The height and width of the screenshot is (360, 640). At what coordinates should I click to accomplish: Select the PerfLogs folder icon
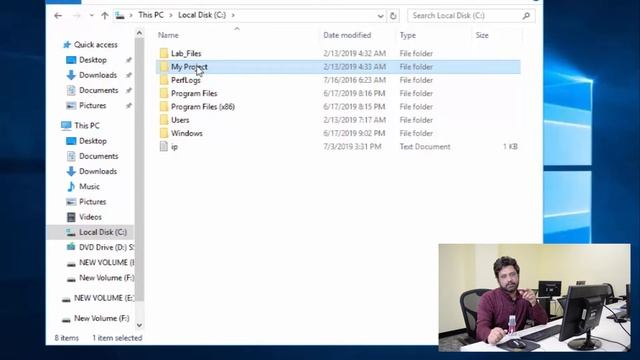[x=164, y=80]
